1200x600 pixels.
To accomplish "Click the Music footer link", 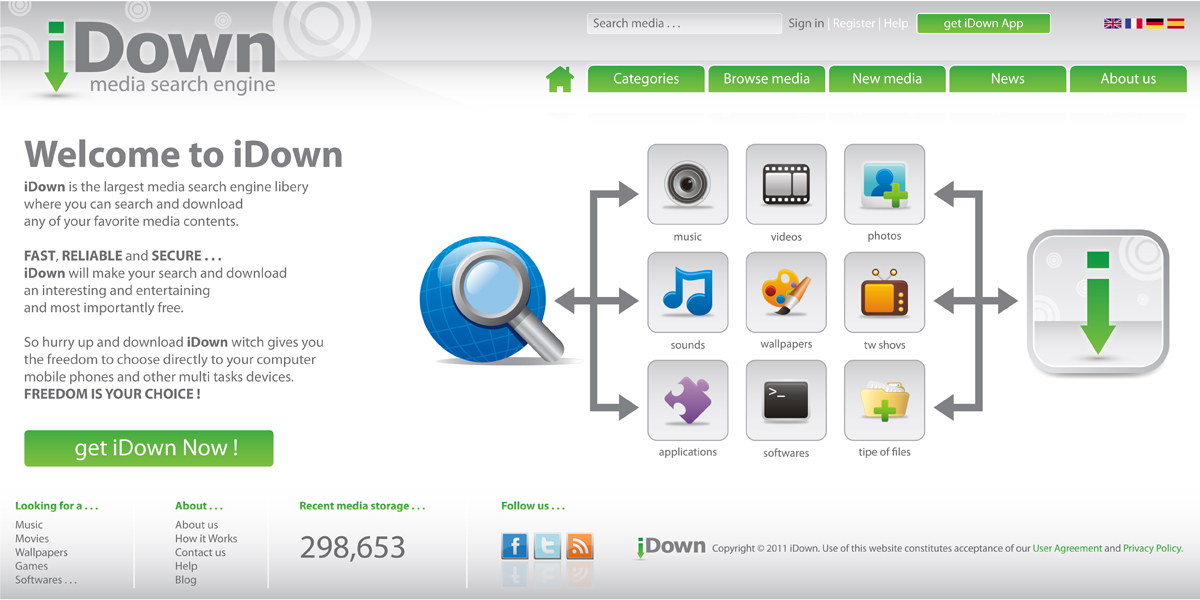I will coord(29,525).
